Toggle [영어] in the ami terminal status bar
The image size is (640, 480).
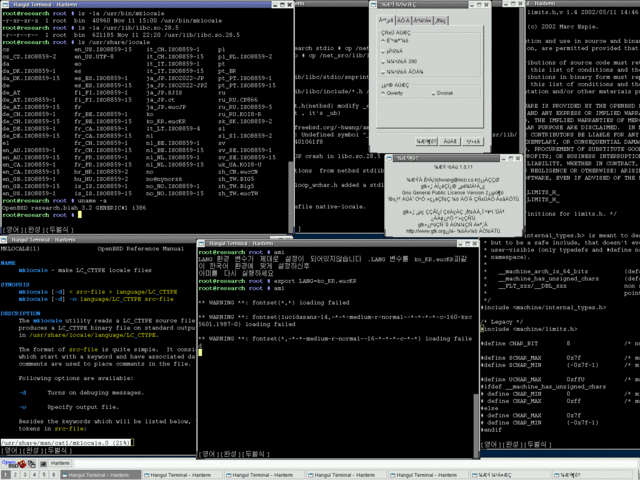click(x=207, y=454)
